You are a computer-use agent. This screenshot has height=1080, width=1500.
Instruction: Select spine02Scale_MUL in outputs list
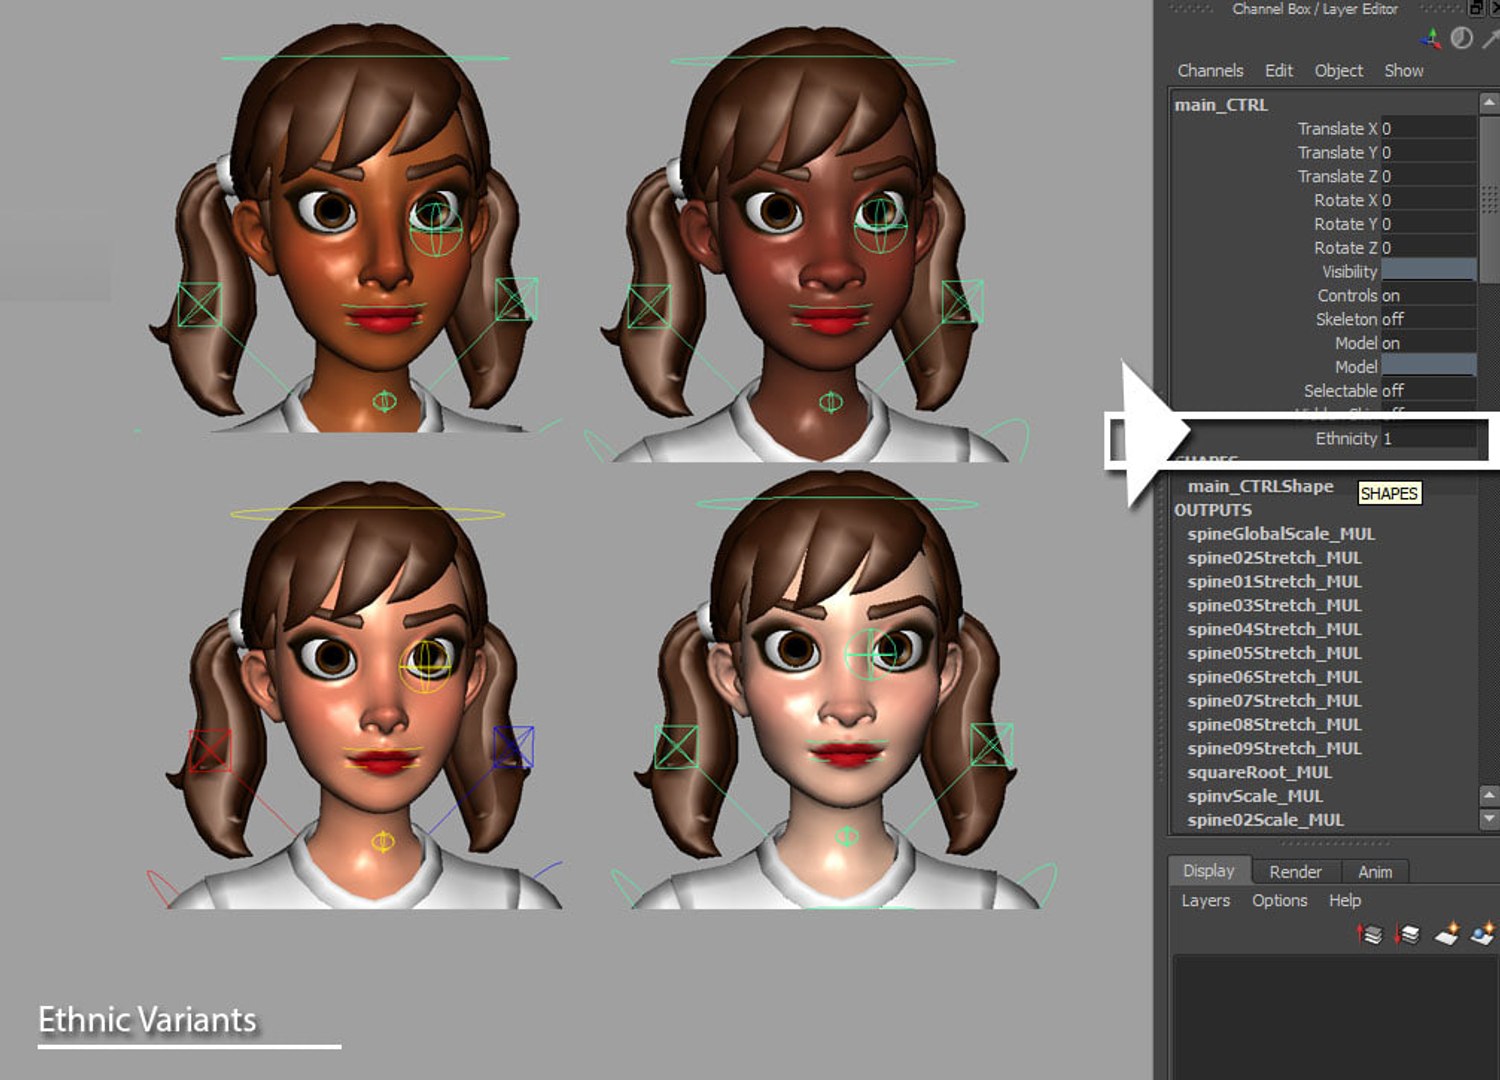coord(1265,820)
